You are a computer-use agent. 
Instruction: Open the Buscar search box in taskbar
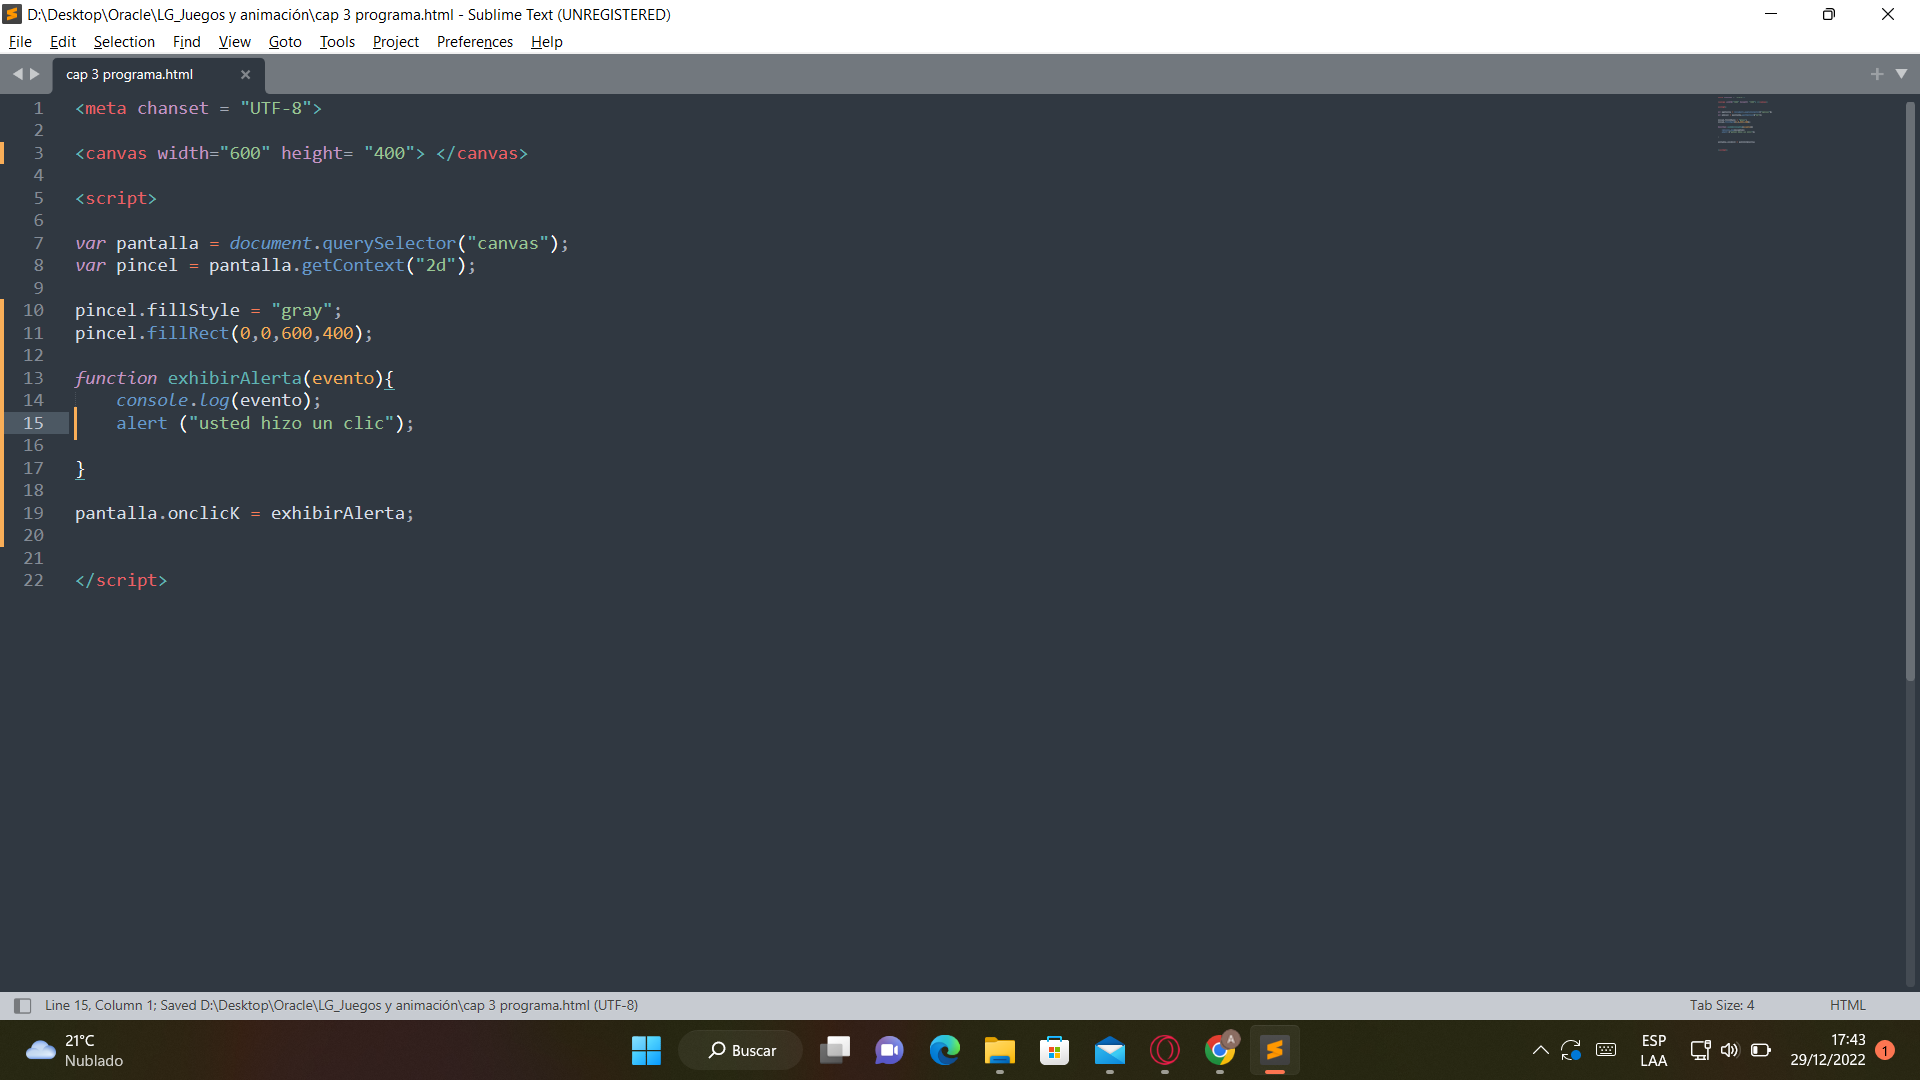[741, 1050]
